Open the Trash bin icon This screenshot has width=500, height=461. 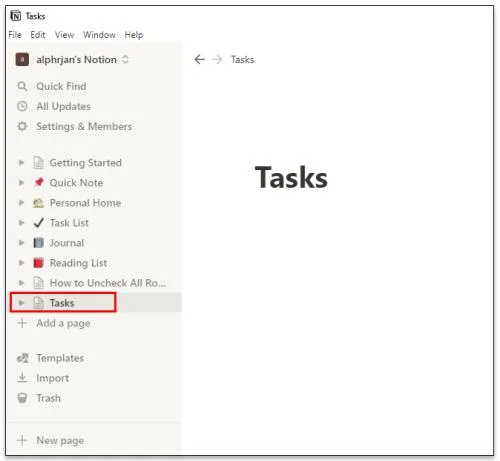22,398
